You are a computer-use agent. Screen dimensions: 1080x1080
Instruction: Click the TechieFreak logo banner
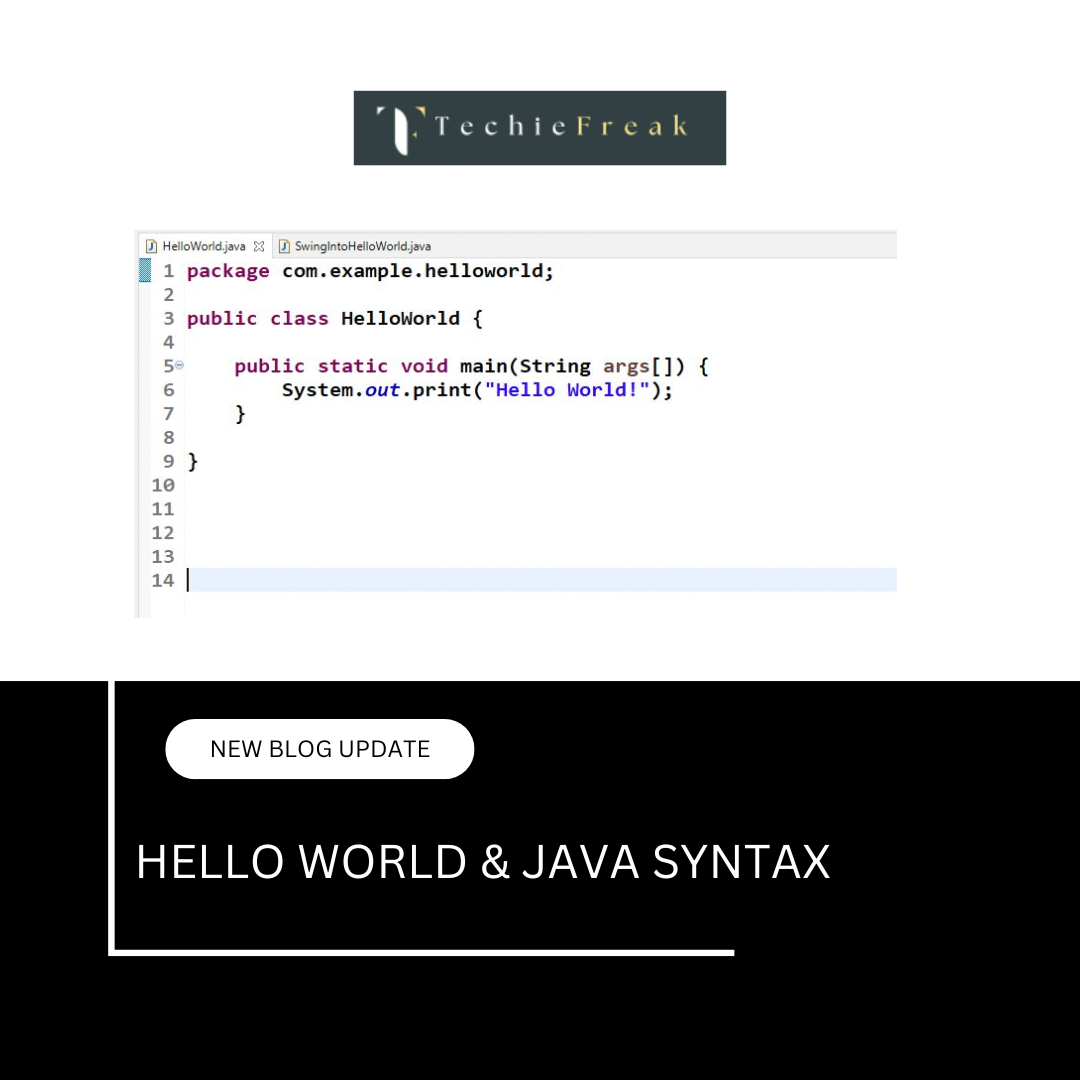(539, 128)
